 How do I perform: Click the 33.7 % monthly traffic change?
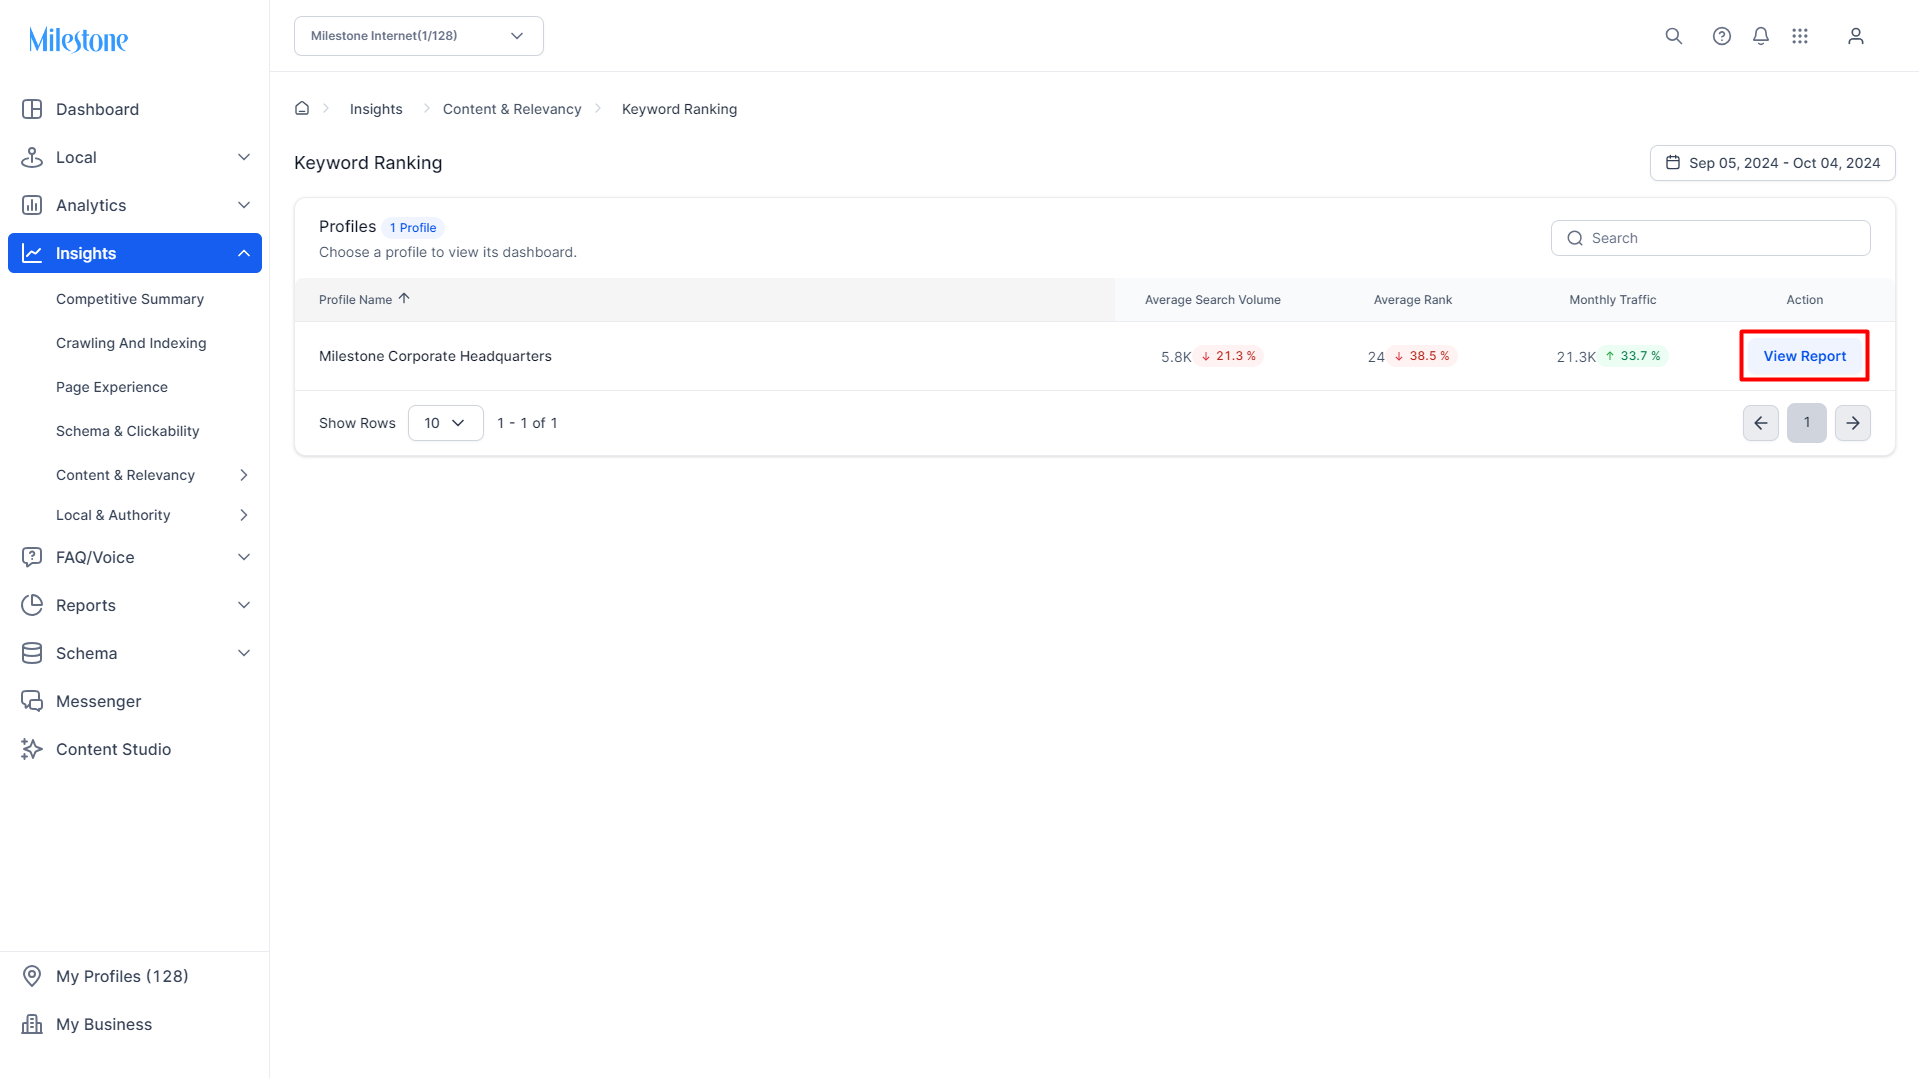pos(1634,356)
